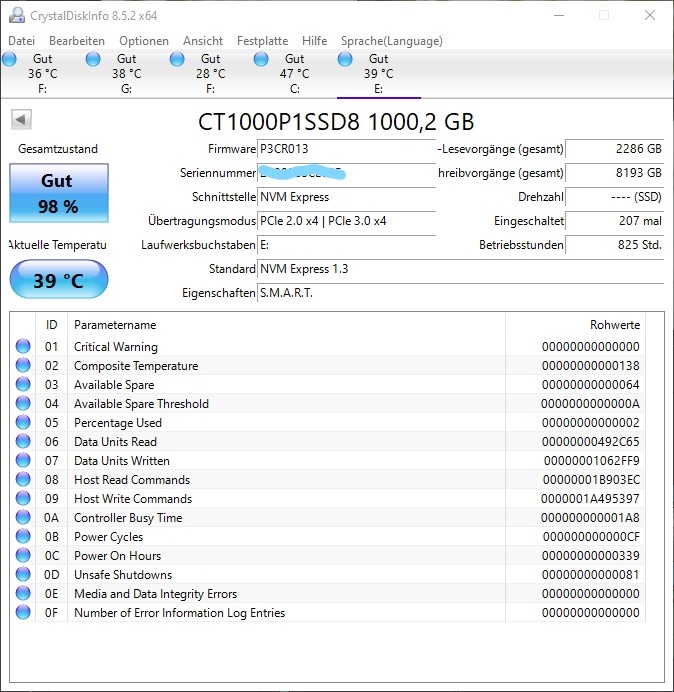Image resolution: width=674 pixels, height=692 pixels.
Task: Click status orb for 38 °C drive G:
Action: (x=93, y=59)
